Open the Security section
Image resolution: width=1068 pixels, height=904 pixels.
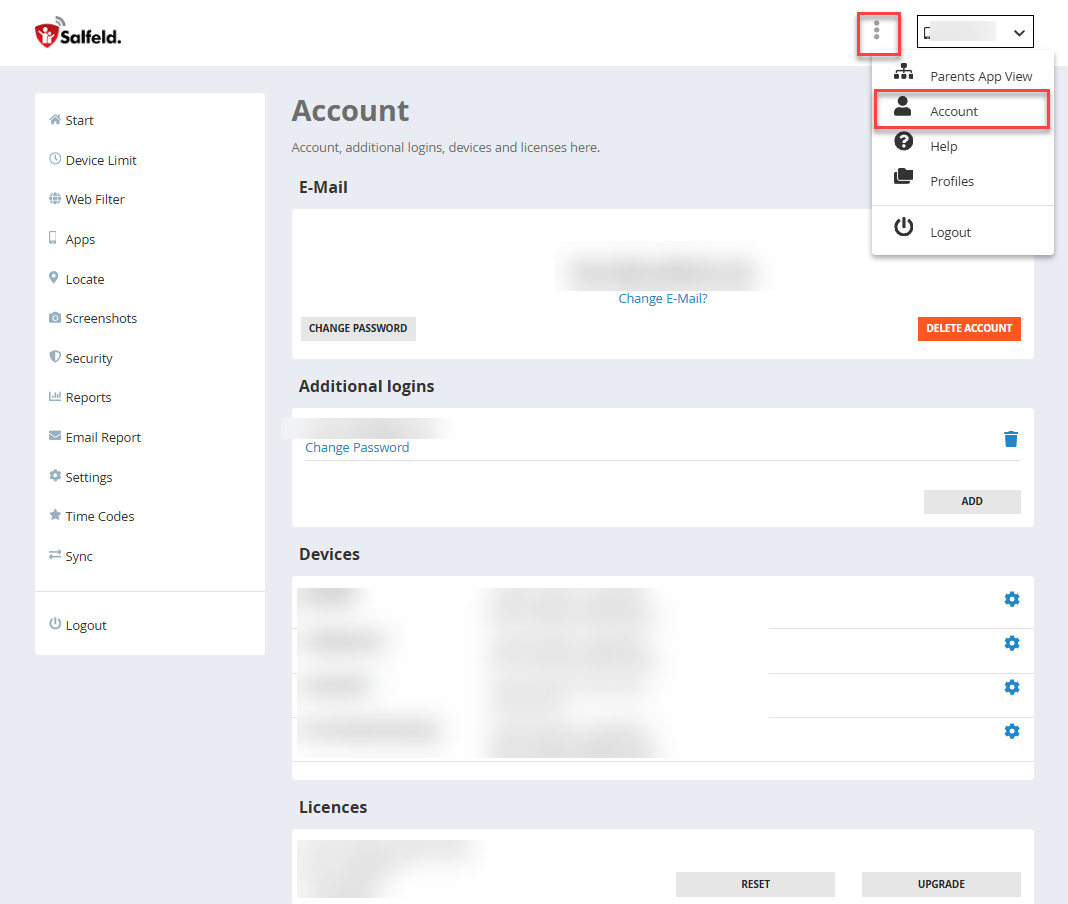(x=88, y=357)
